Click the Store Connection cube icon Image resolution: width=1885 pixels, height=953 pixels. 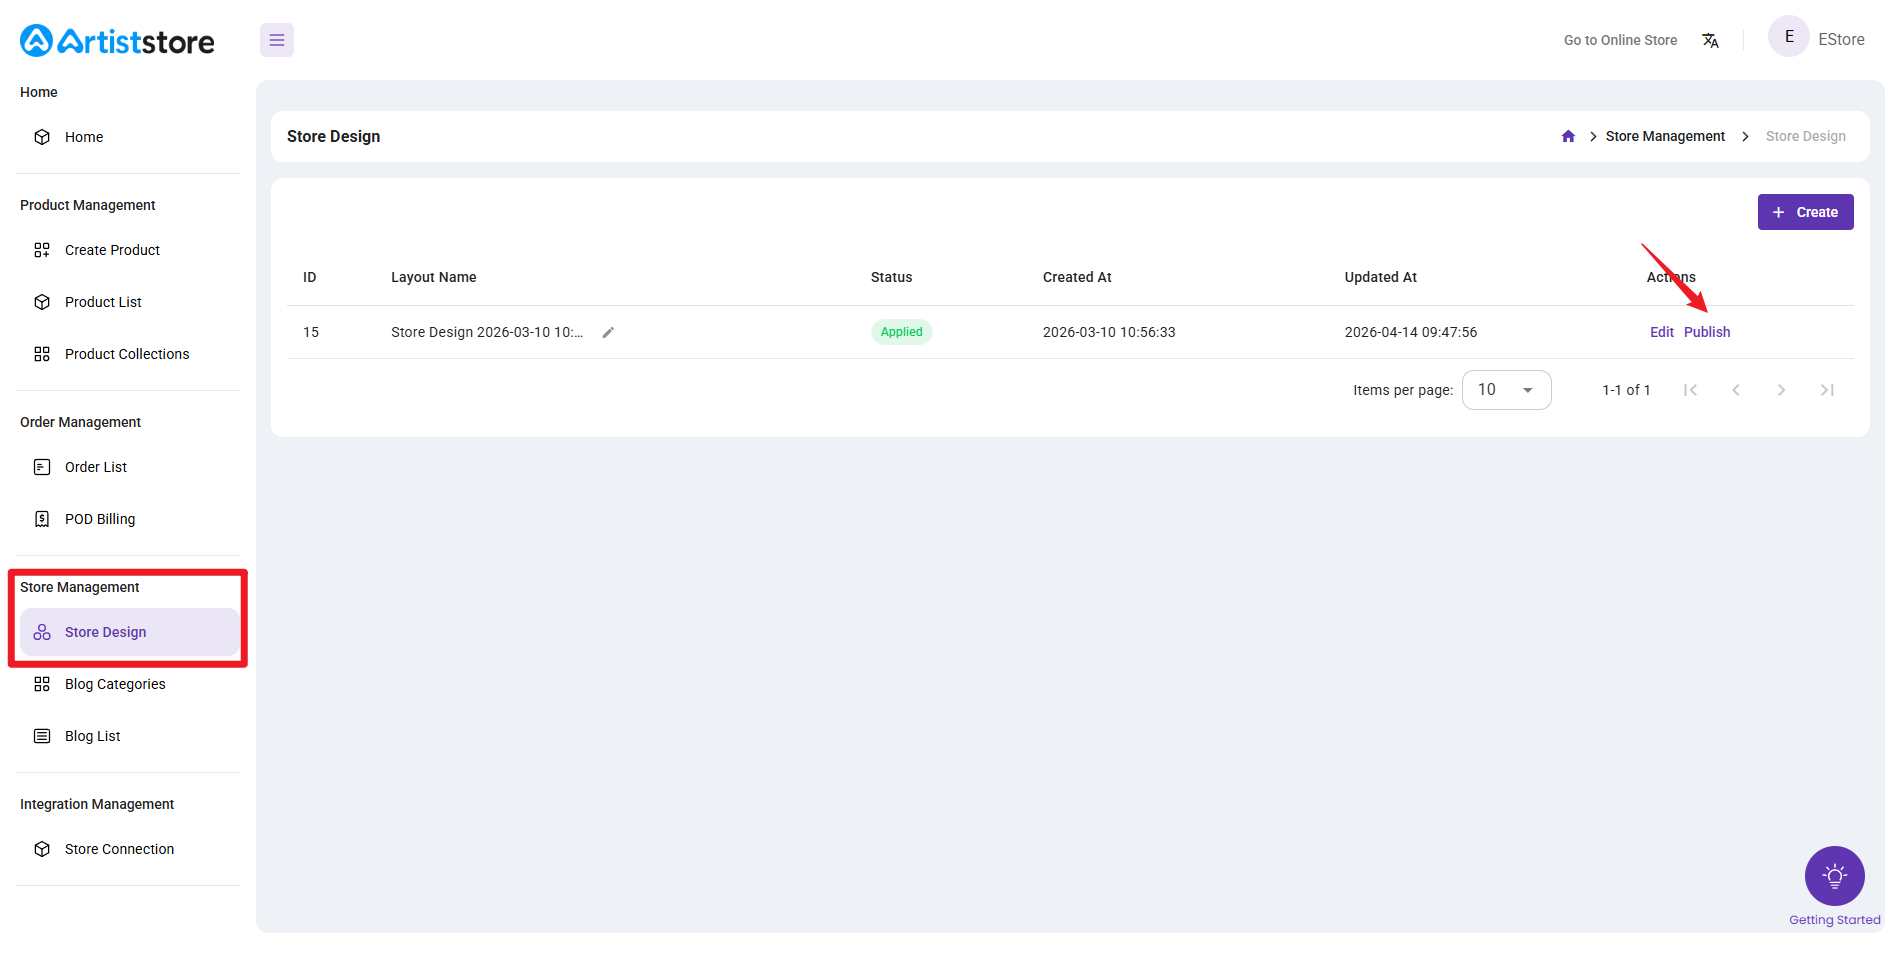(42, 849)
